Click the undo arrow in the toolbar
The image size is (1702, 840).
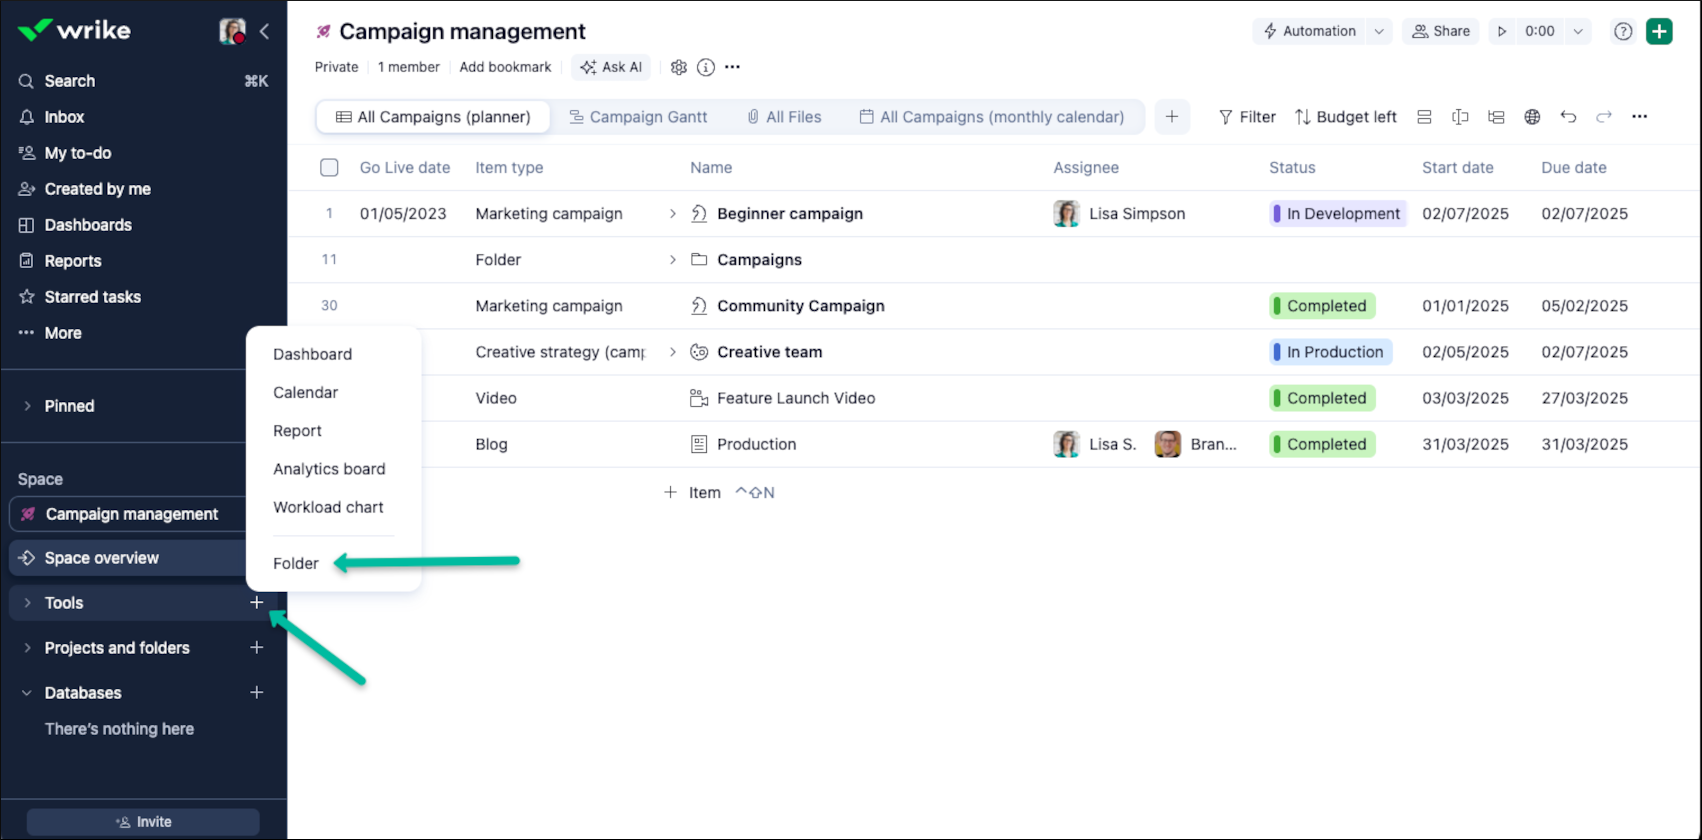pos(1568,117)
